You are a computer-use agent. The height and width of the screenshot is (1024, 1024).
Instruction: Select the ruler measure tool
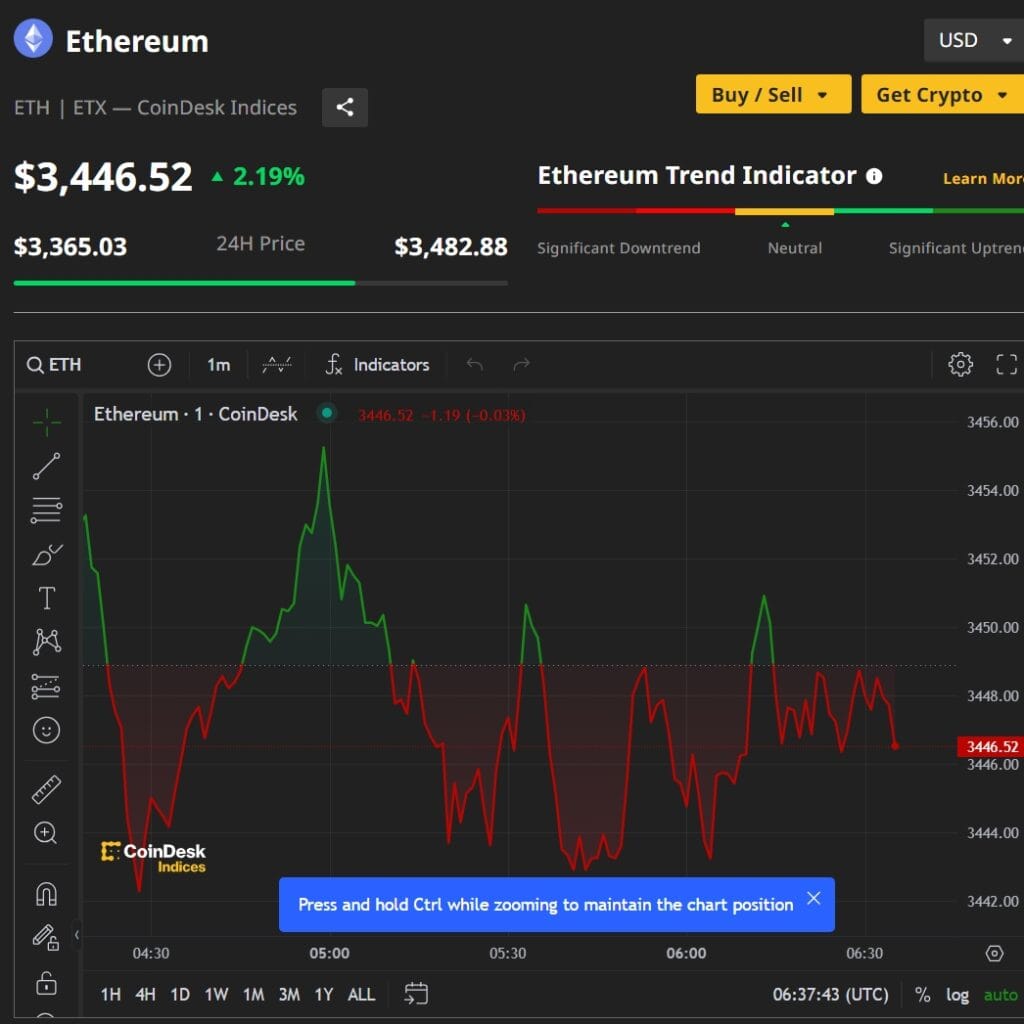(46, 790)
